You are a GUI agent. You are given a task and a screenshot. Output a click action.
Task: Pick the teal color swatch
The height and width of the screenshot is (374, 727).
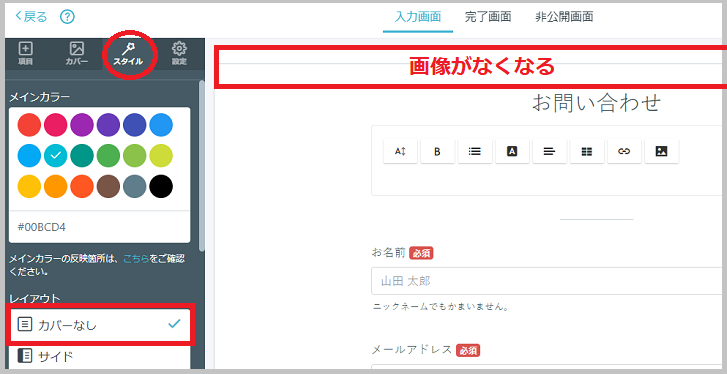tap(82, 155)
